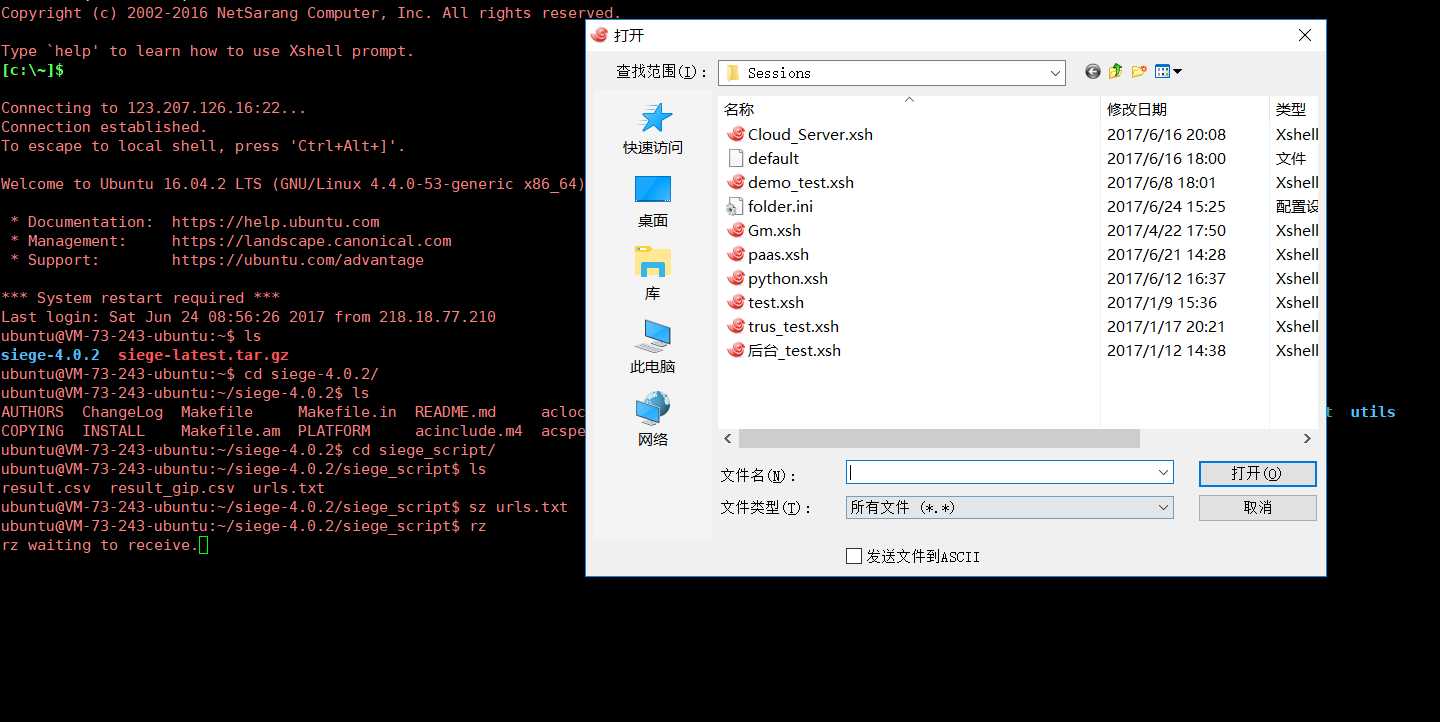Screen dimensions: 1440x722
Task: Go to Desktop in the places sidebar
Action: [653, 202]
